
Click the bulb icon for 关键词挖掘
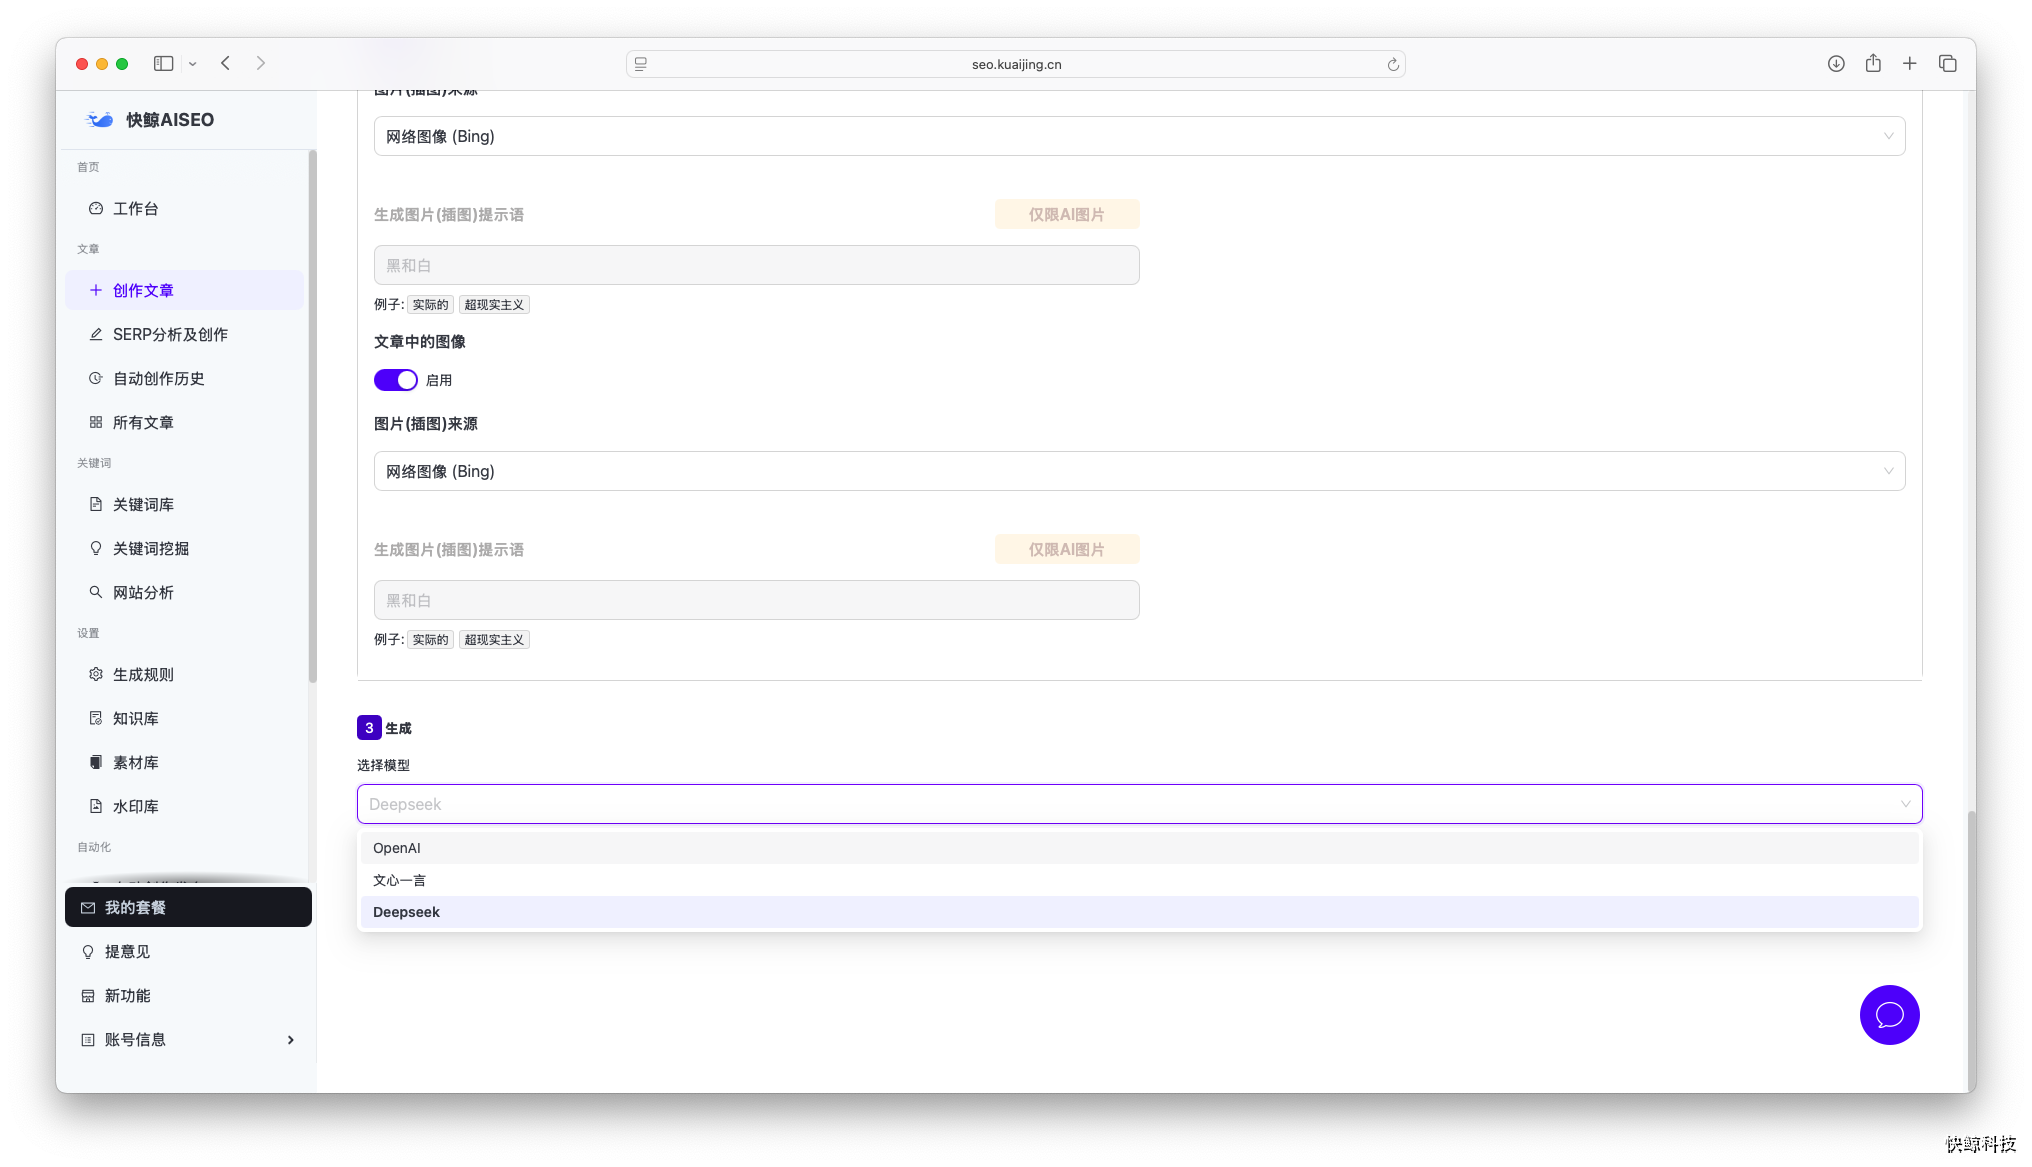[96, 548]
